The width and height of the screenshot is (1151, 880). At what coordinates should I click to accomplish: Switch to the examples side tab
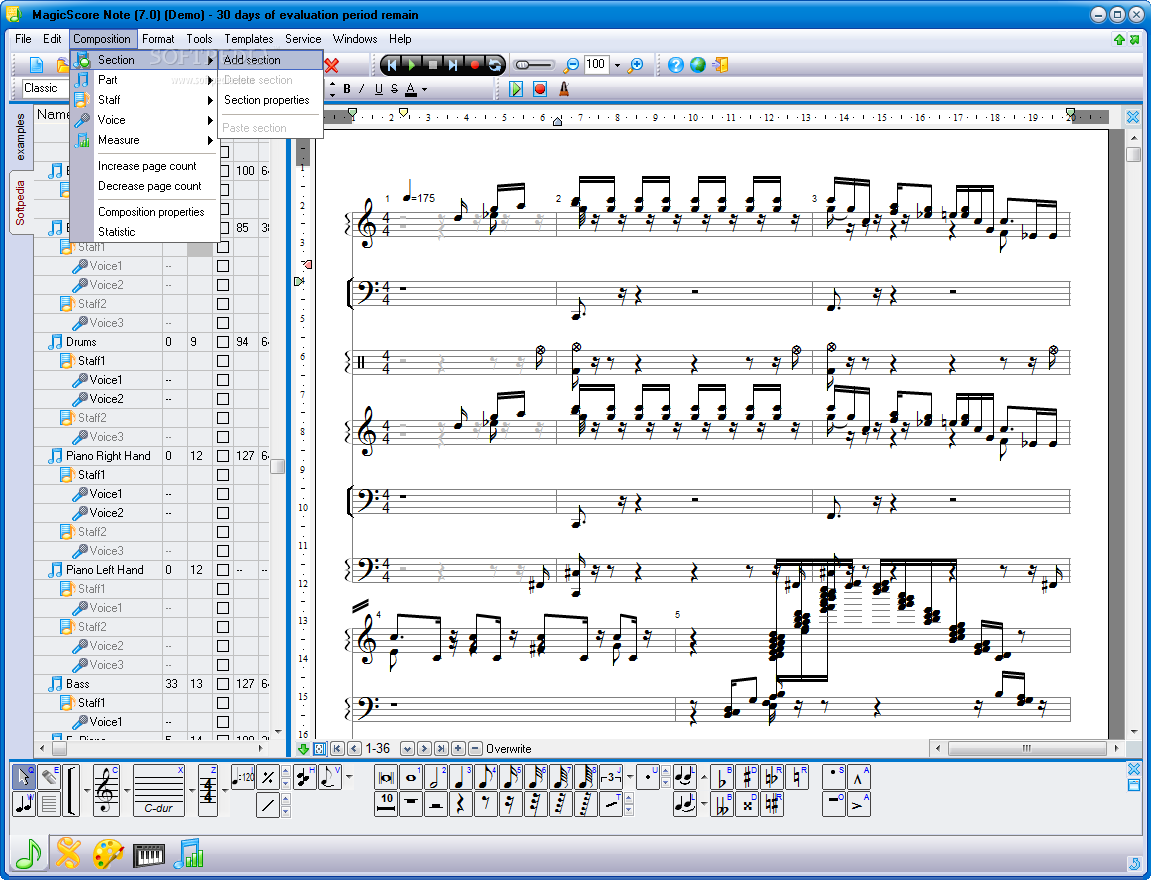(x=20, y=137)
